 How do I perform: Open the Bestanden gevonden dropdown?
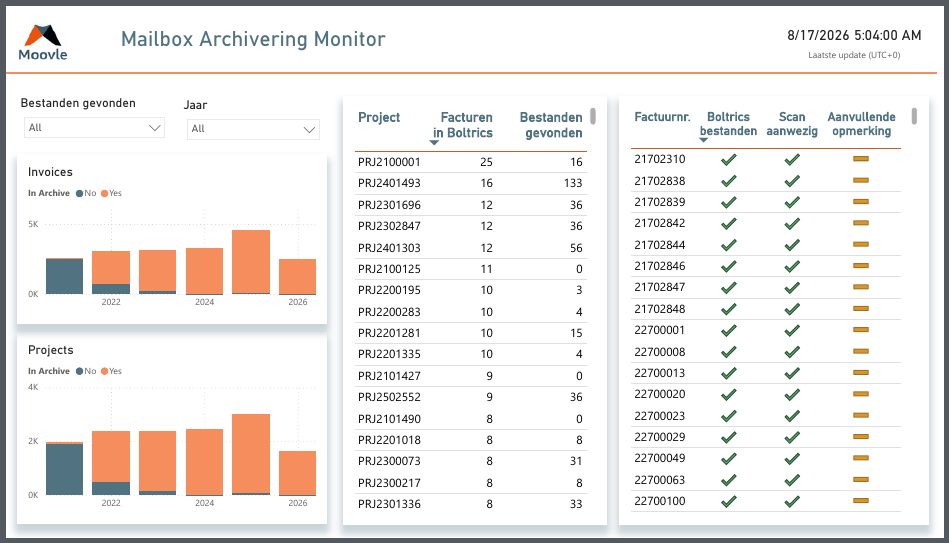coord(94,128)
